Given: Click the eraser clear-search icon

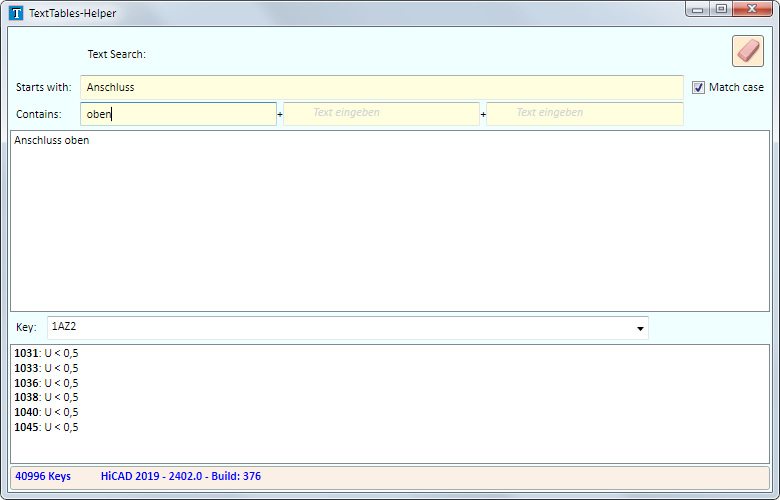Looking at the screenshot, I should (748, 51).
